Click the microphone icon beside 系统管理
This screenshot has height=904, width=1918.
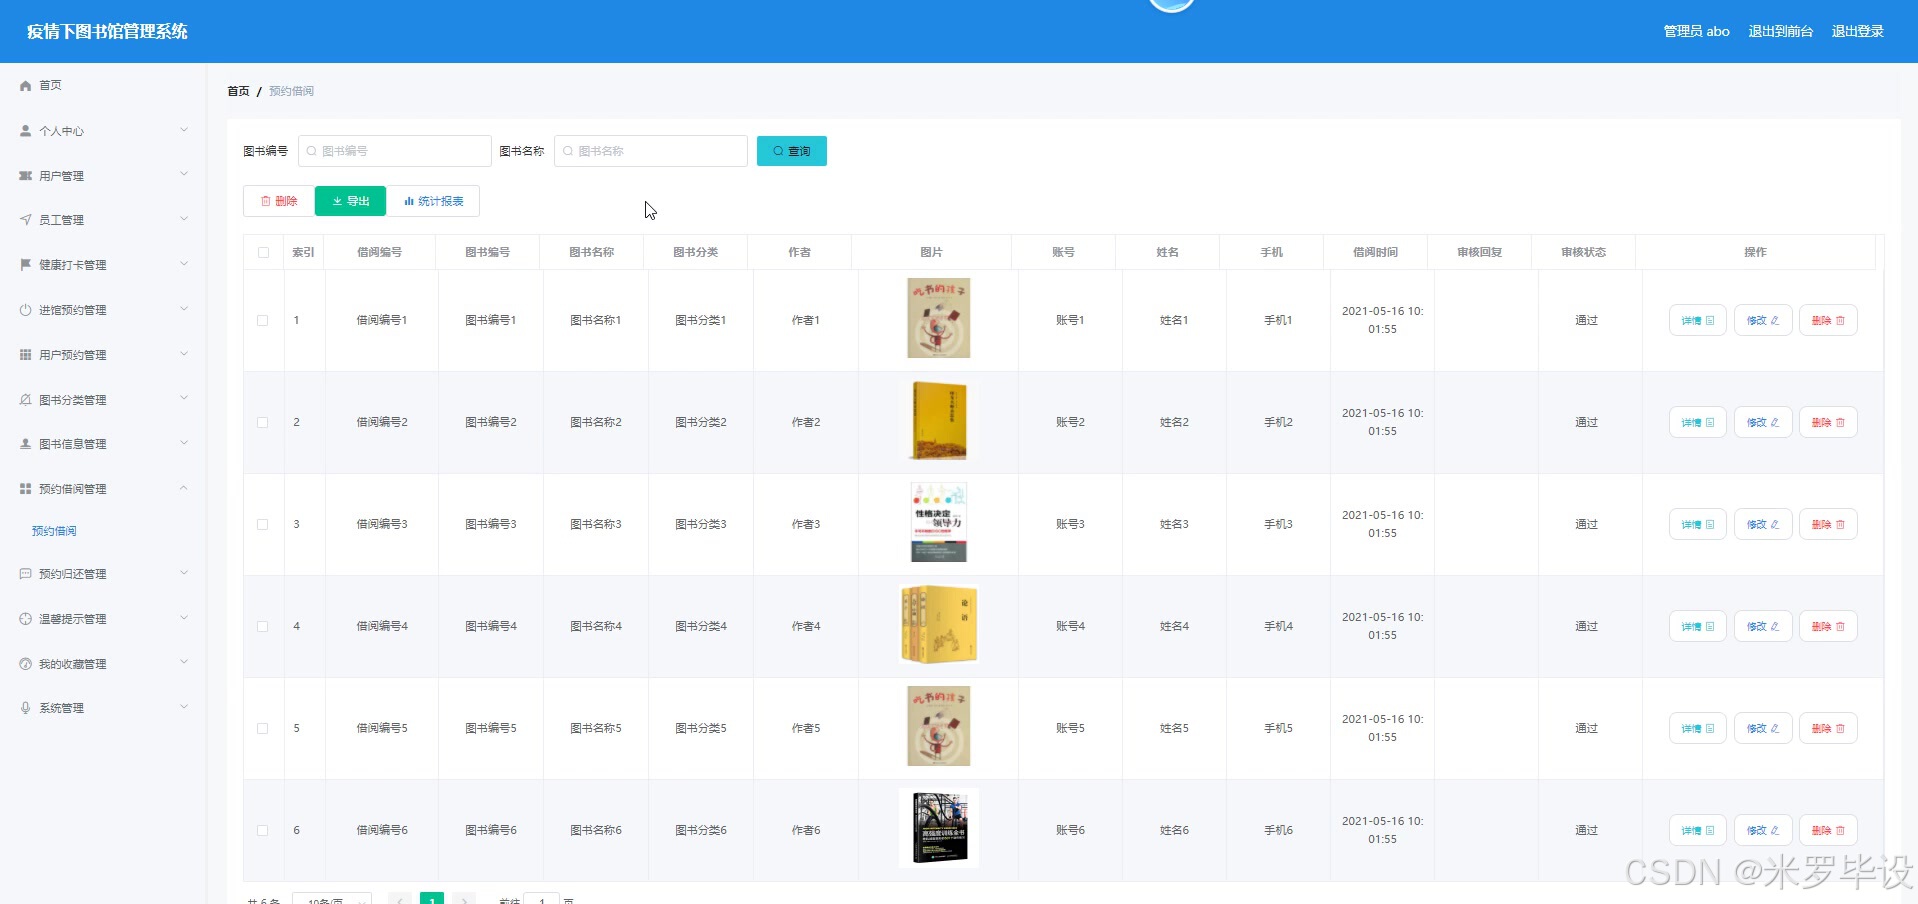pos(23,707)
